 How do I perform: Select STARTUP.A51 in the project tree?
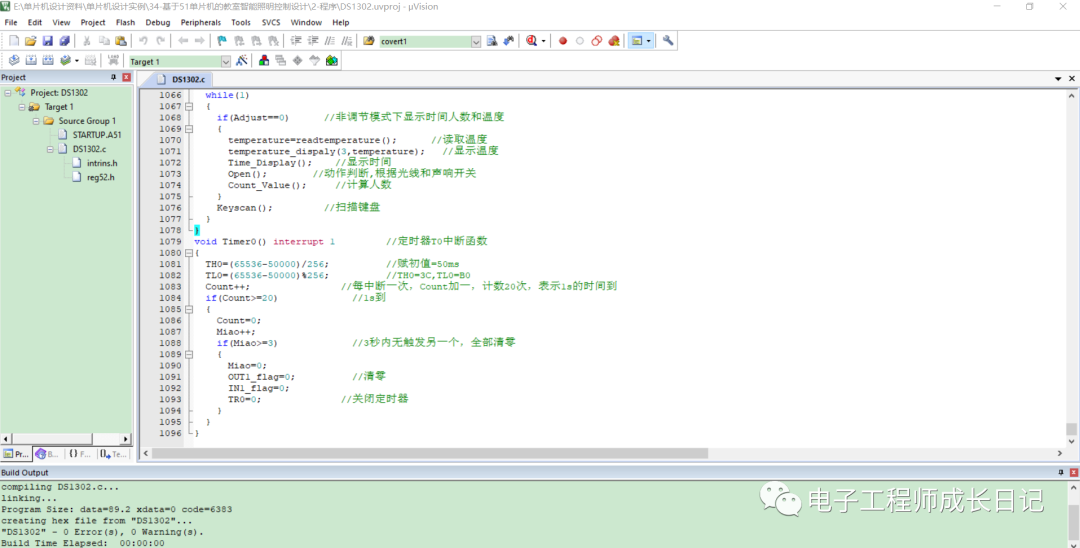(x=96, y=134)
